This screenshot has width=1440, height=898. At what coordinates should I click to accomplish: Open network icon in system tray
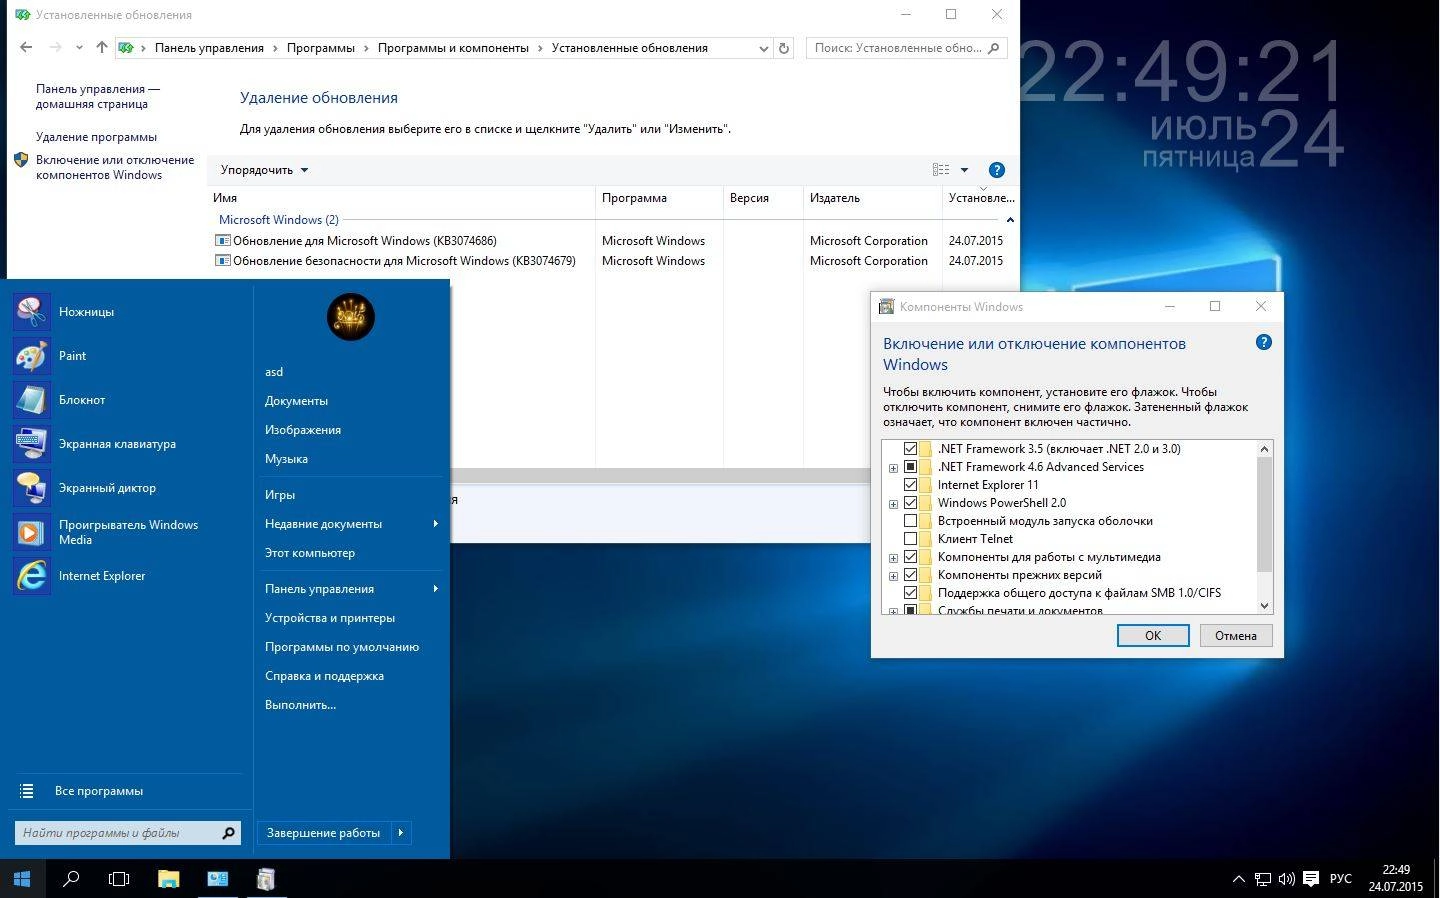click(1263, 879)
